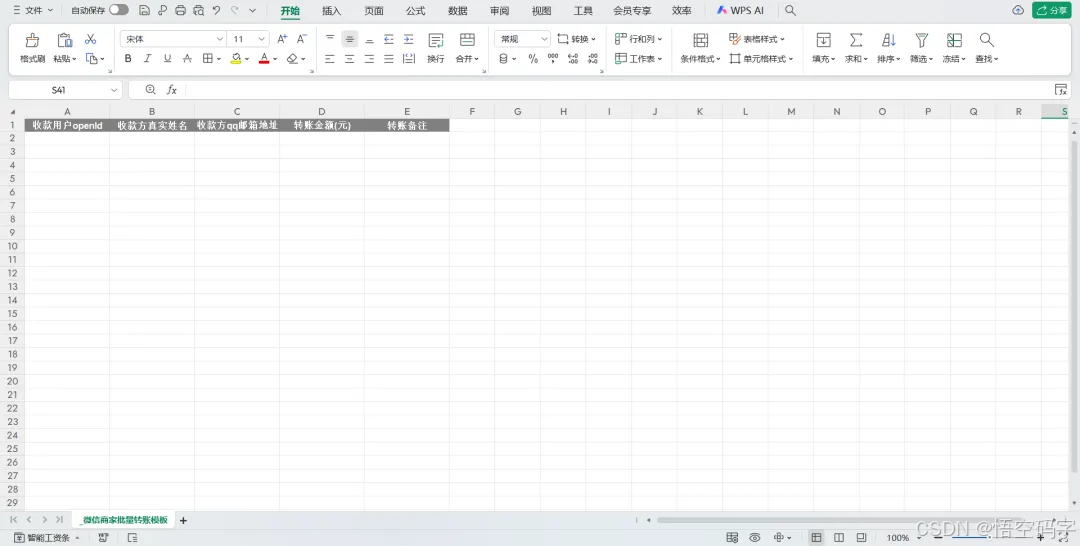The height and width of the screenshot is (546, 1080).
Task: Open the Page (页面) tab
Action: point(374,11)
